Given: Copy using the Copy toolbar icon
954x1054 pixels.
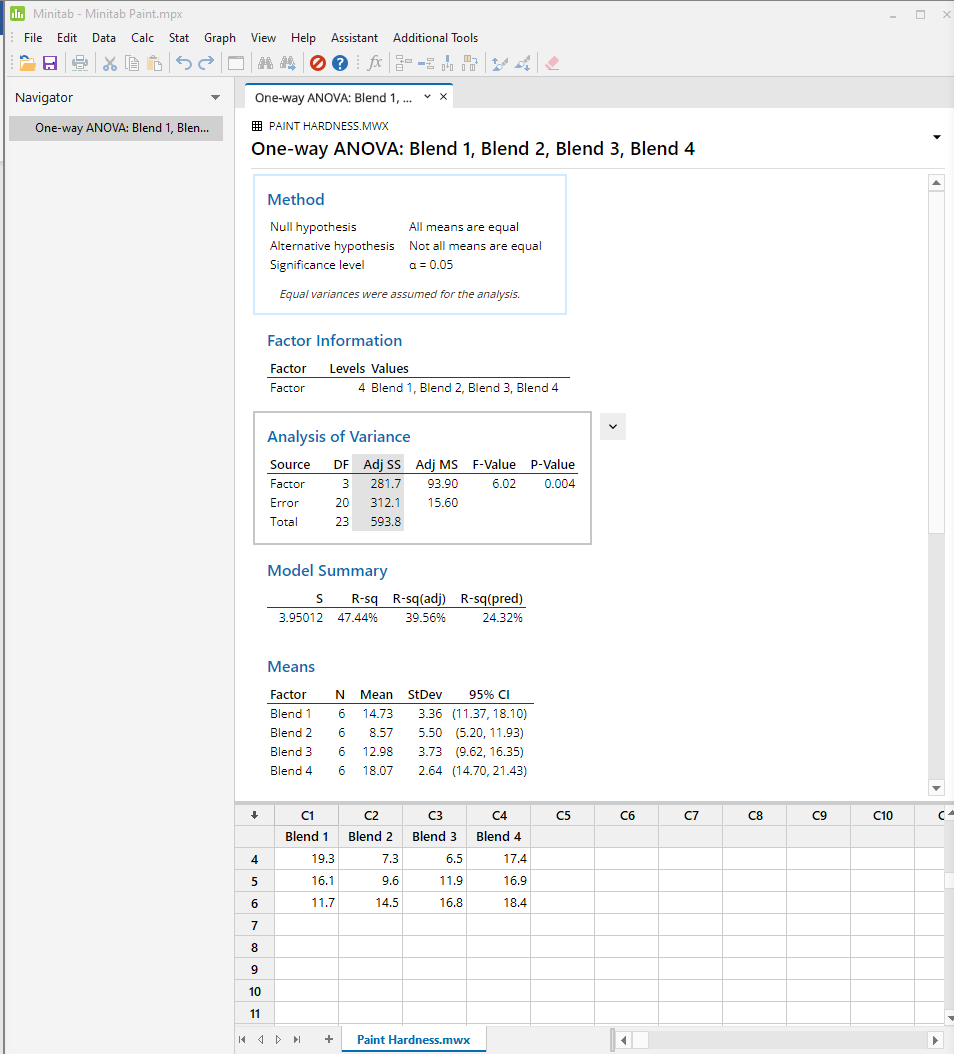Looking at the screenshot, I should (133, 63).
